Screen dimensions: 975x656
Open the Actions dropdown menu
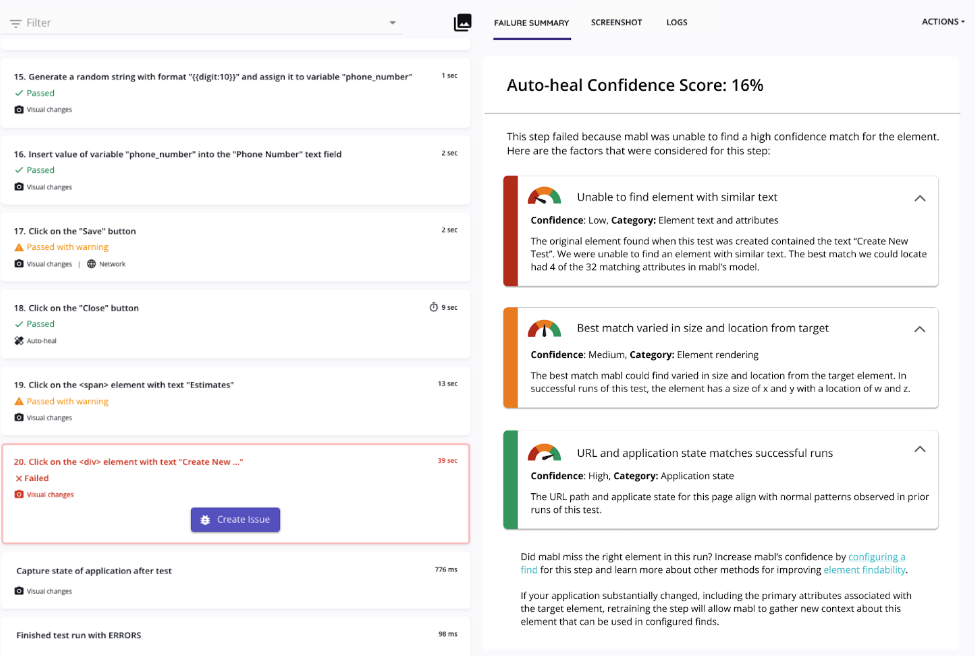(x=943, y=22)
